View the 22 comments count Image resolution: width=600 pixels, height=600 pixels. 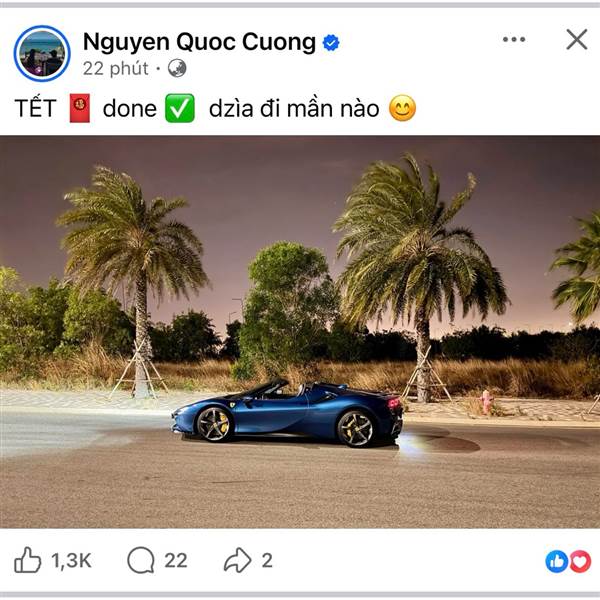(x=176, y=561)
